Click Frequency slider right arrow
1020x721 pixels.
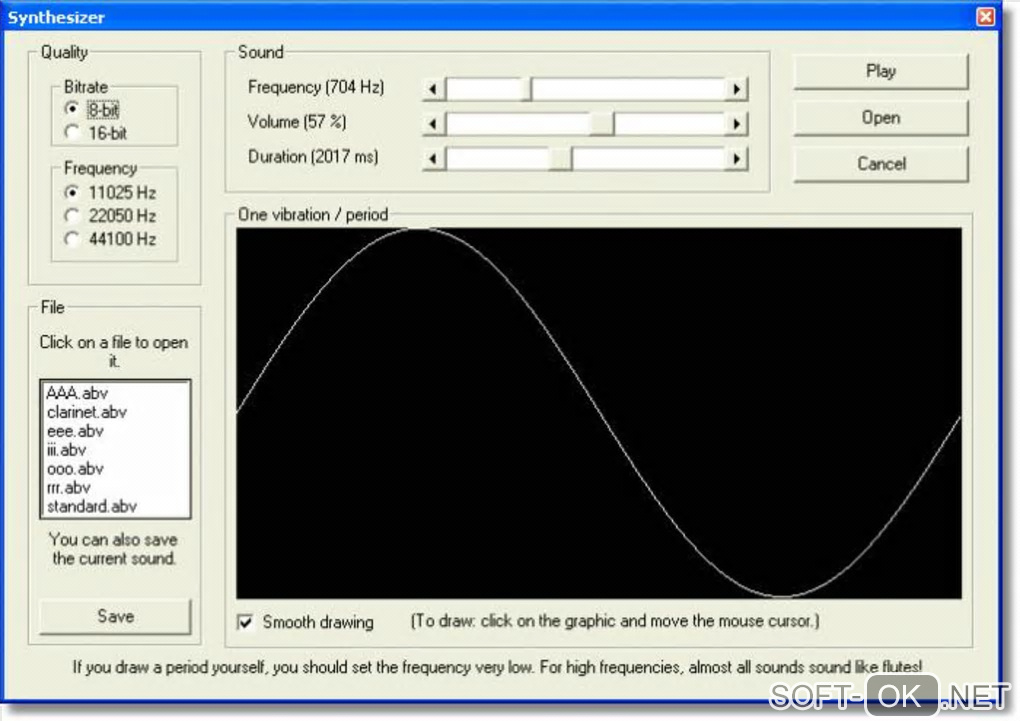[x=736, y=88]
